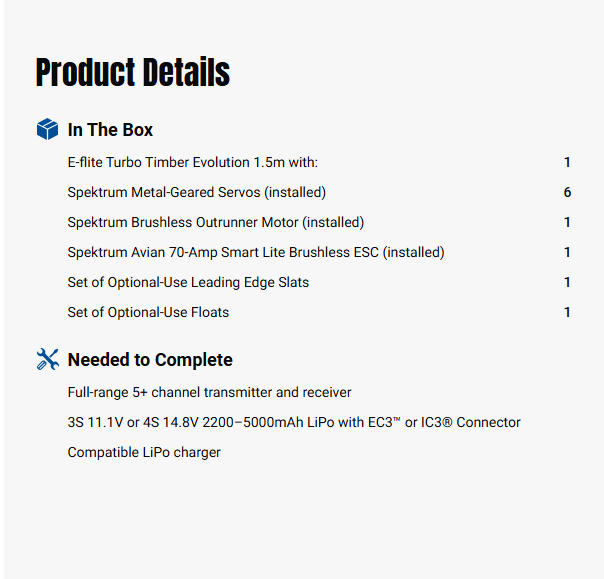This screenshot has width=604, height=579.
Task: Click the crossed tools icon beside Needed to Complete
Action: pos(47,360)
